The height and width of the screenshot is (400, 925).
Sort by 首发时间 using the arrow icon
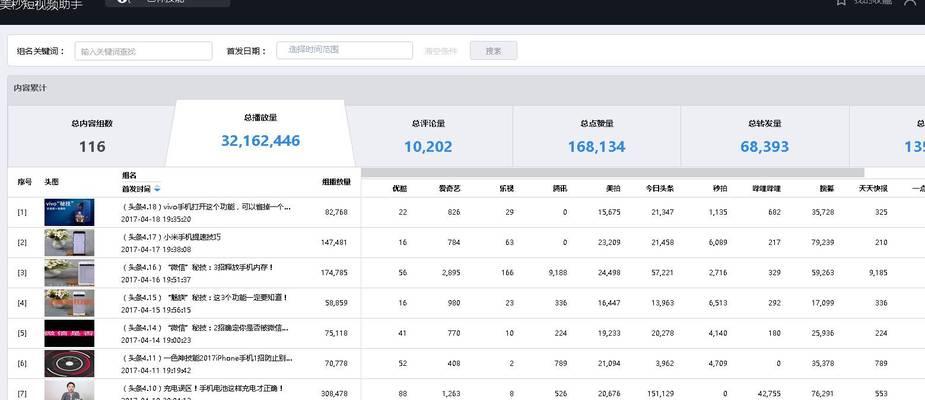[x=158, y=189]
